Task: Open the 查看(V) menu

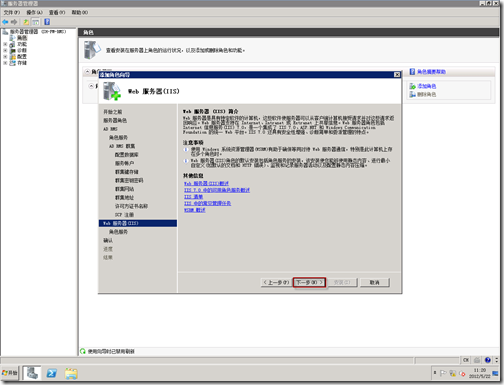Action: click(x=57, y=12)
